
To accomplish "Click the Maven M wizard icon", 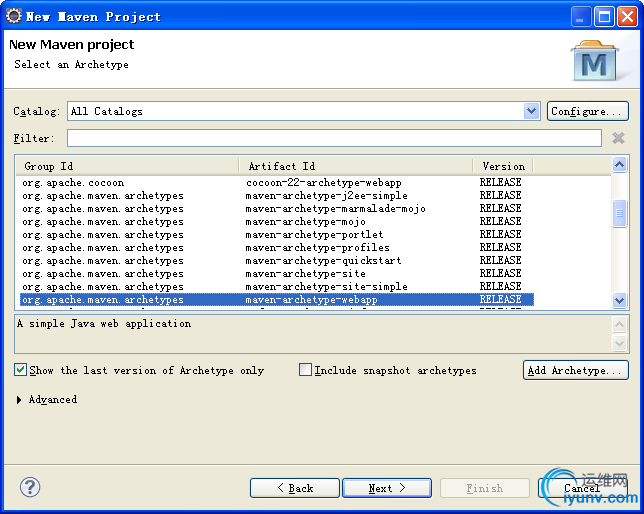I will (x=594, y=61).
